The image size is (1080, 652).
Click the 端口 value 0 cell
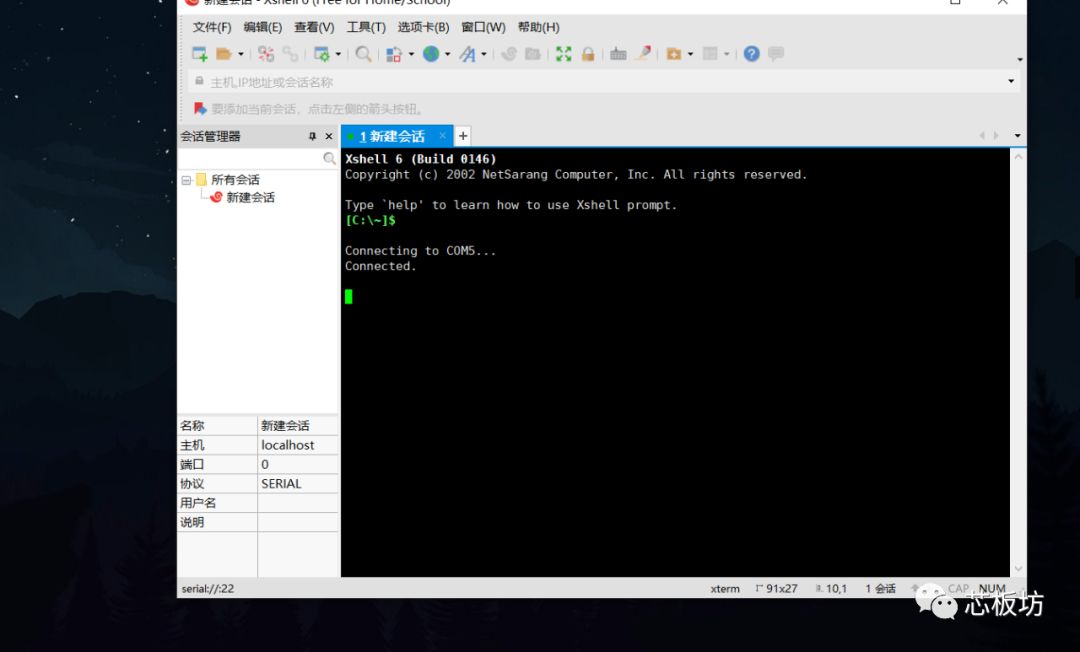click(298, 464)
